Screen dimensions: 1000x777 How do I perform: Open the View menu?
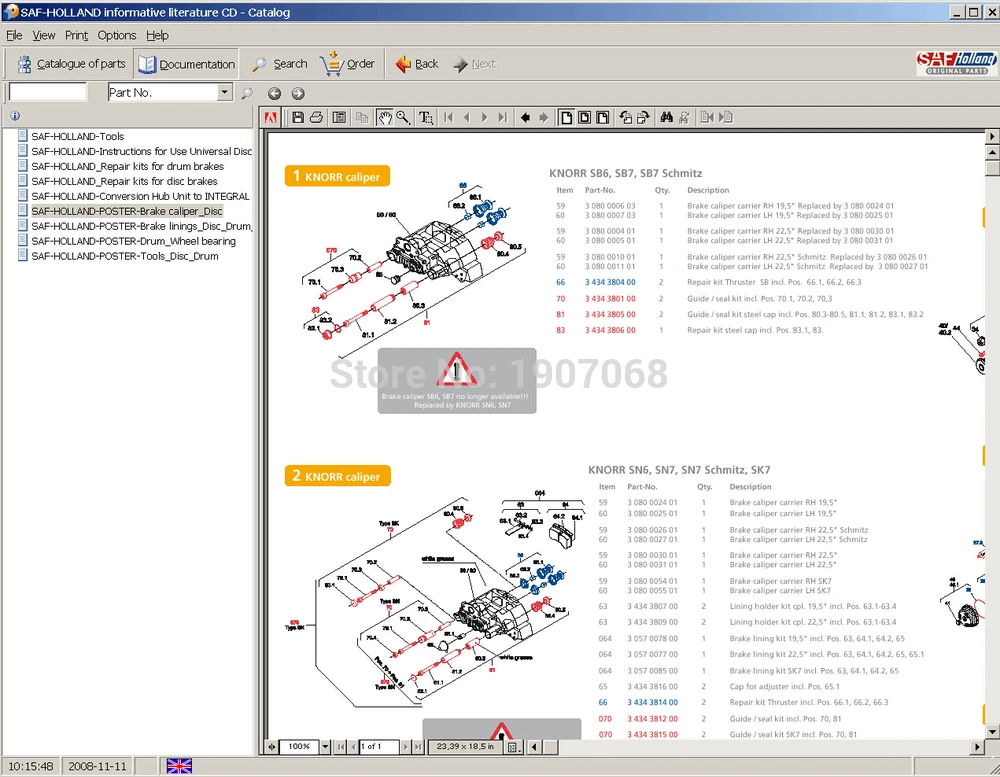(x=44, y=35)
